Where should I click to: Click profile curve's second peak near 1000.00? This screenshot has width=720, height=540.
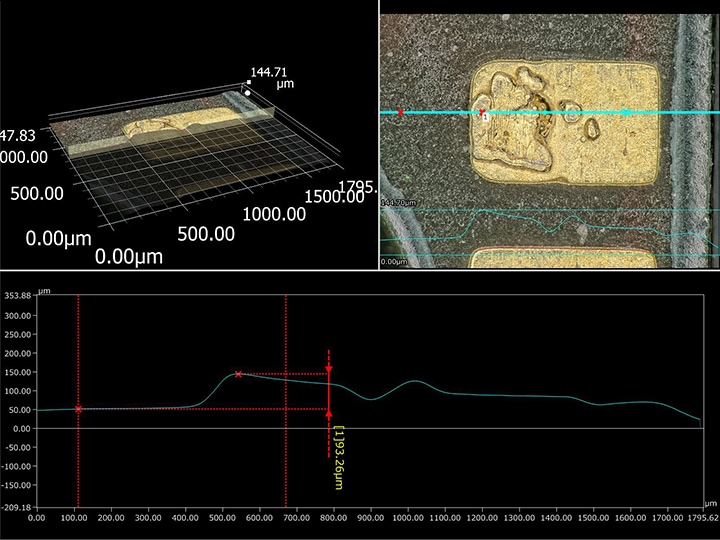click(x=415, y=381)
